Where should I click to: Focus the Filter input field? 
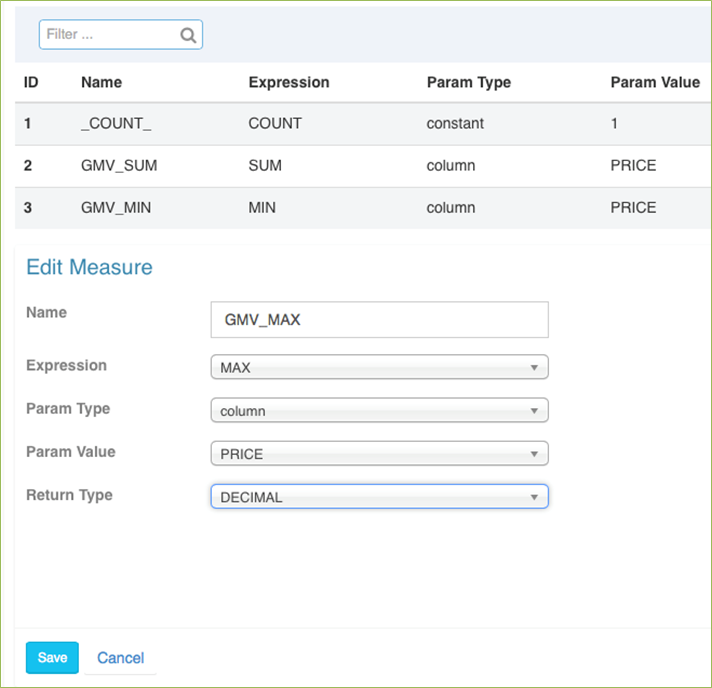pos(121,35)
